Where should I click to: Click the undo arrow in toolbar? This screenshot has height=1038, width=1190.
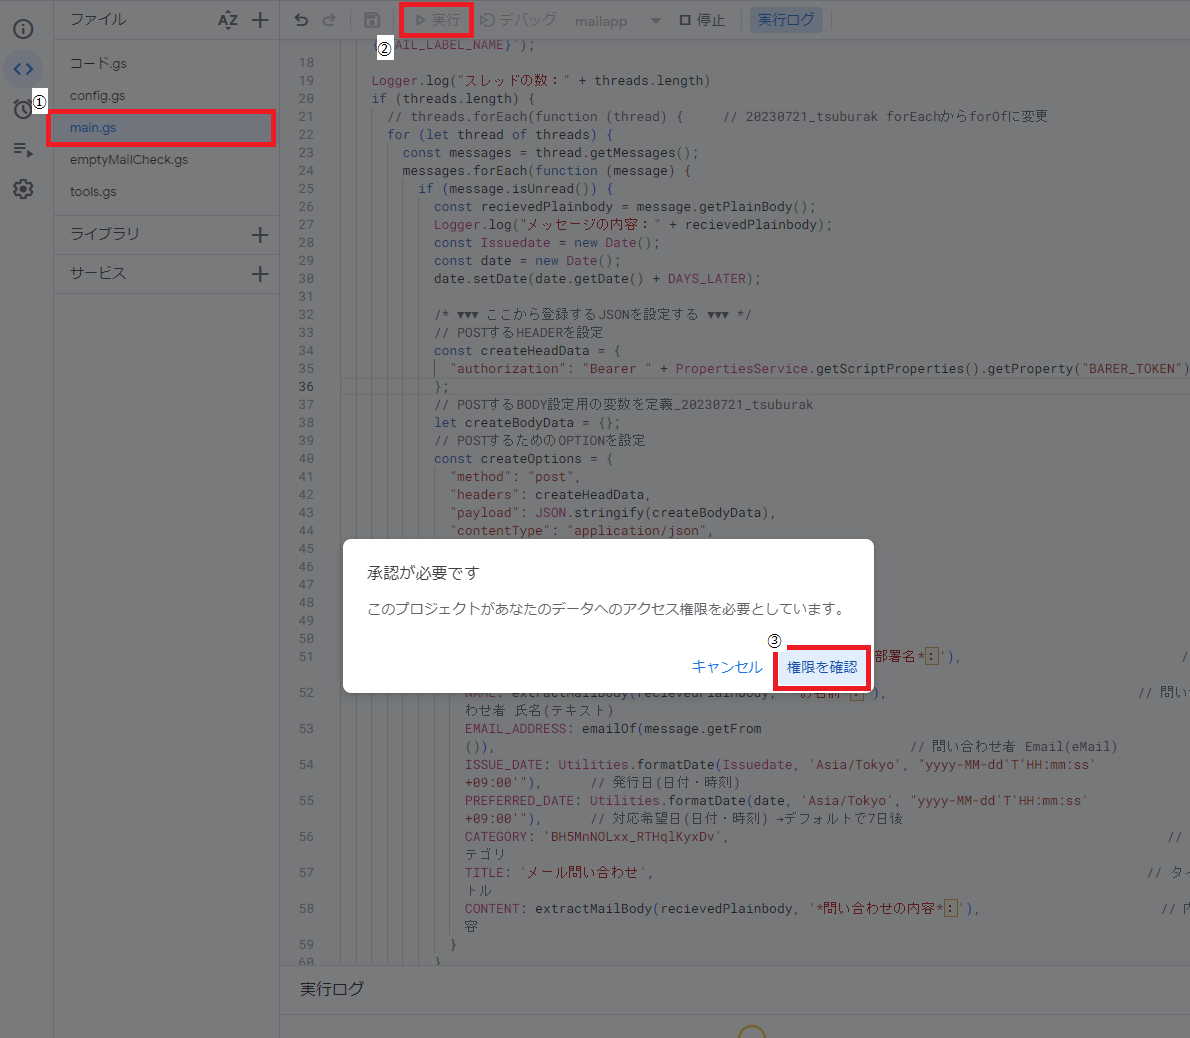click(302, 20)
